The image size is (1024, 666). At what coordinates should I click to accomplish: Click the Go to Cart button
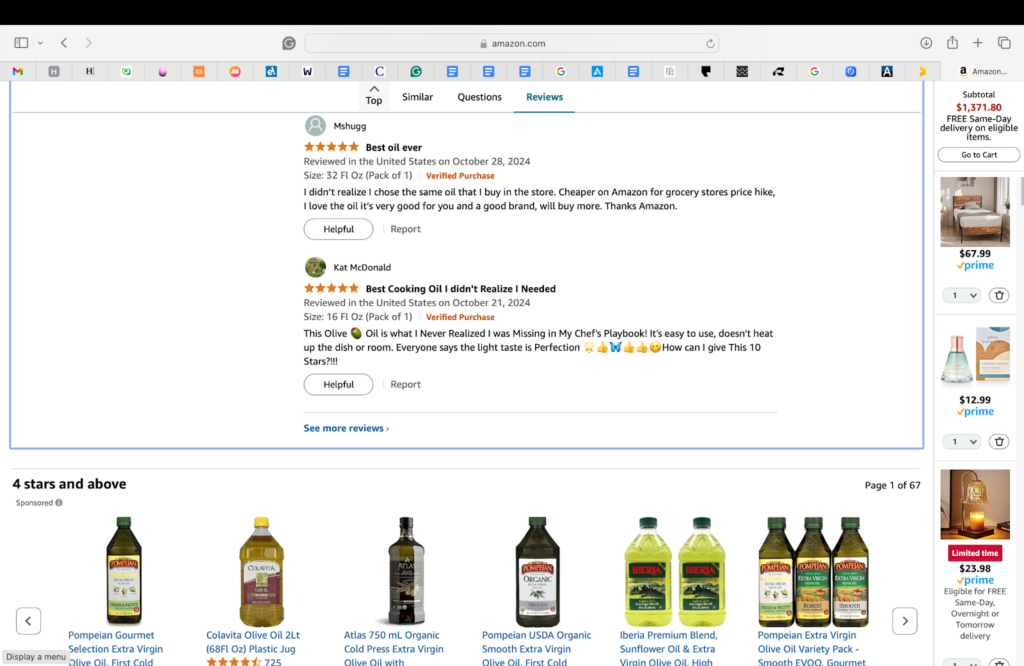(978, 155)
